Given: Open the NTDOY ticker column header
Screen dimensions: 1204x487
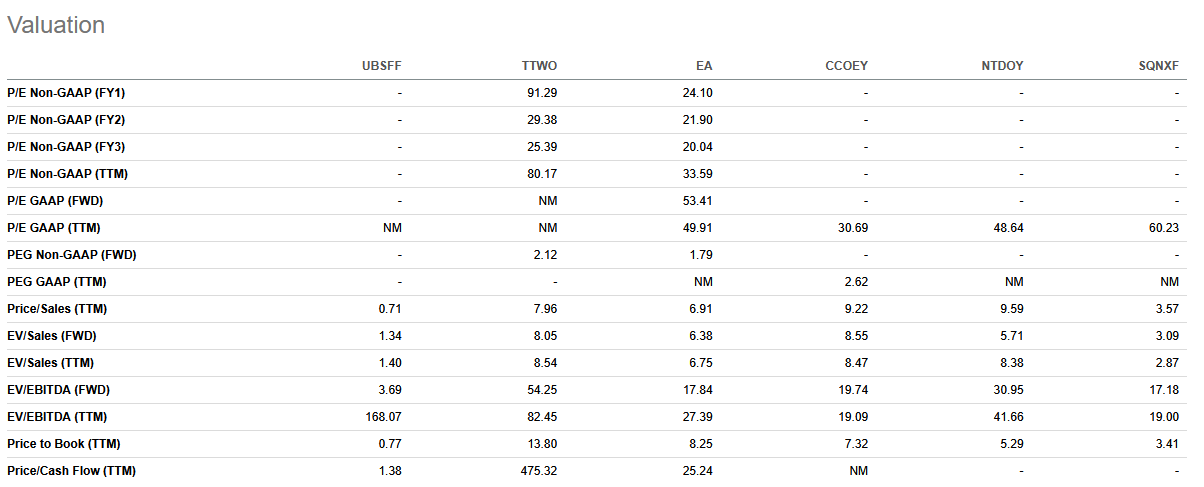Looking at the screenshot, I should (x=1001, y=66).
